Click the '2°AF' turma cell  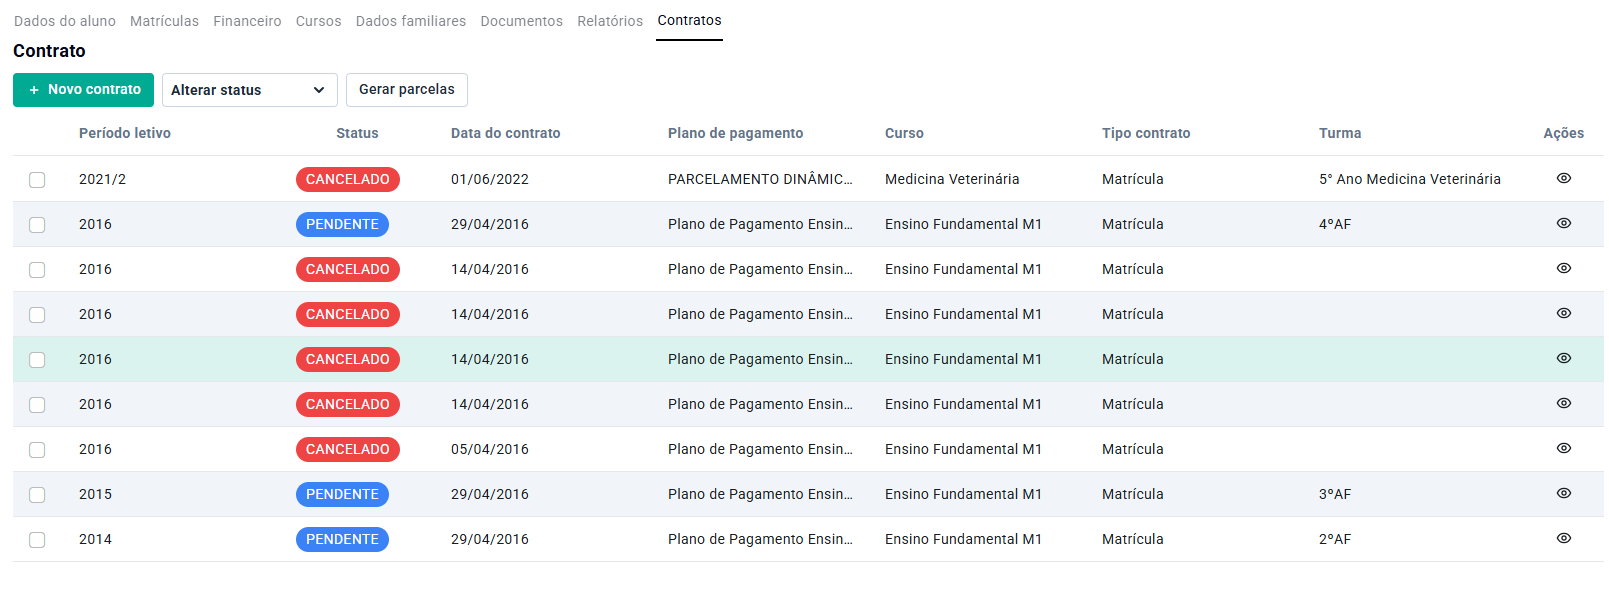tap(1335, 539)
